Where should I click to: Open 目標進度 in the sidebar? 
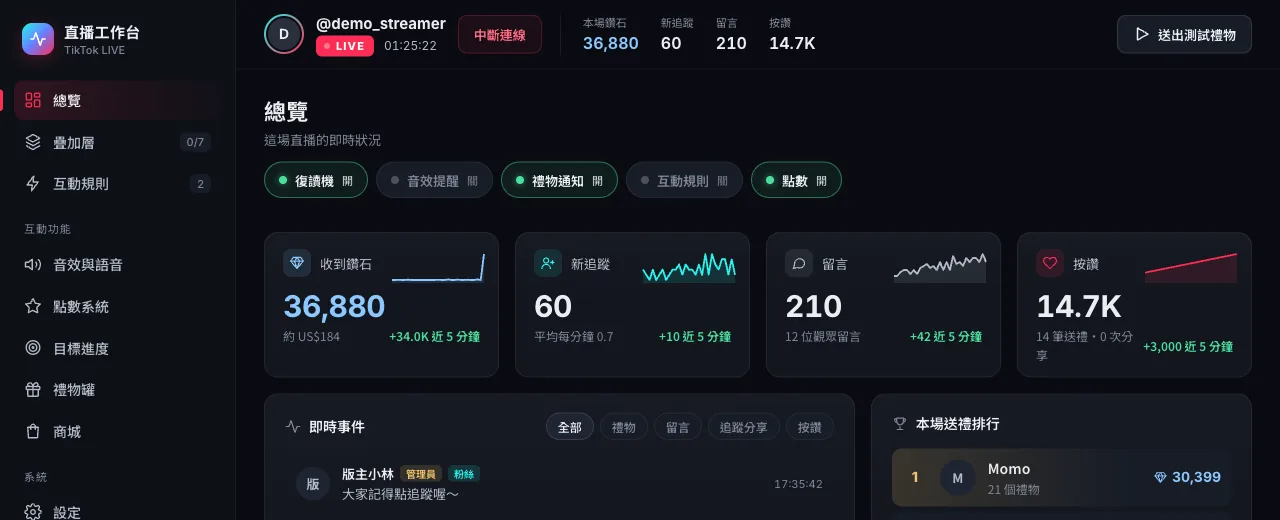click(117, 348)
